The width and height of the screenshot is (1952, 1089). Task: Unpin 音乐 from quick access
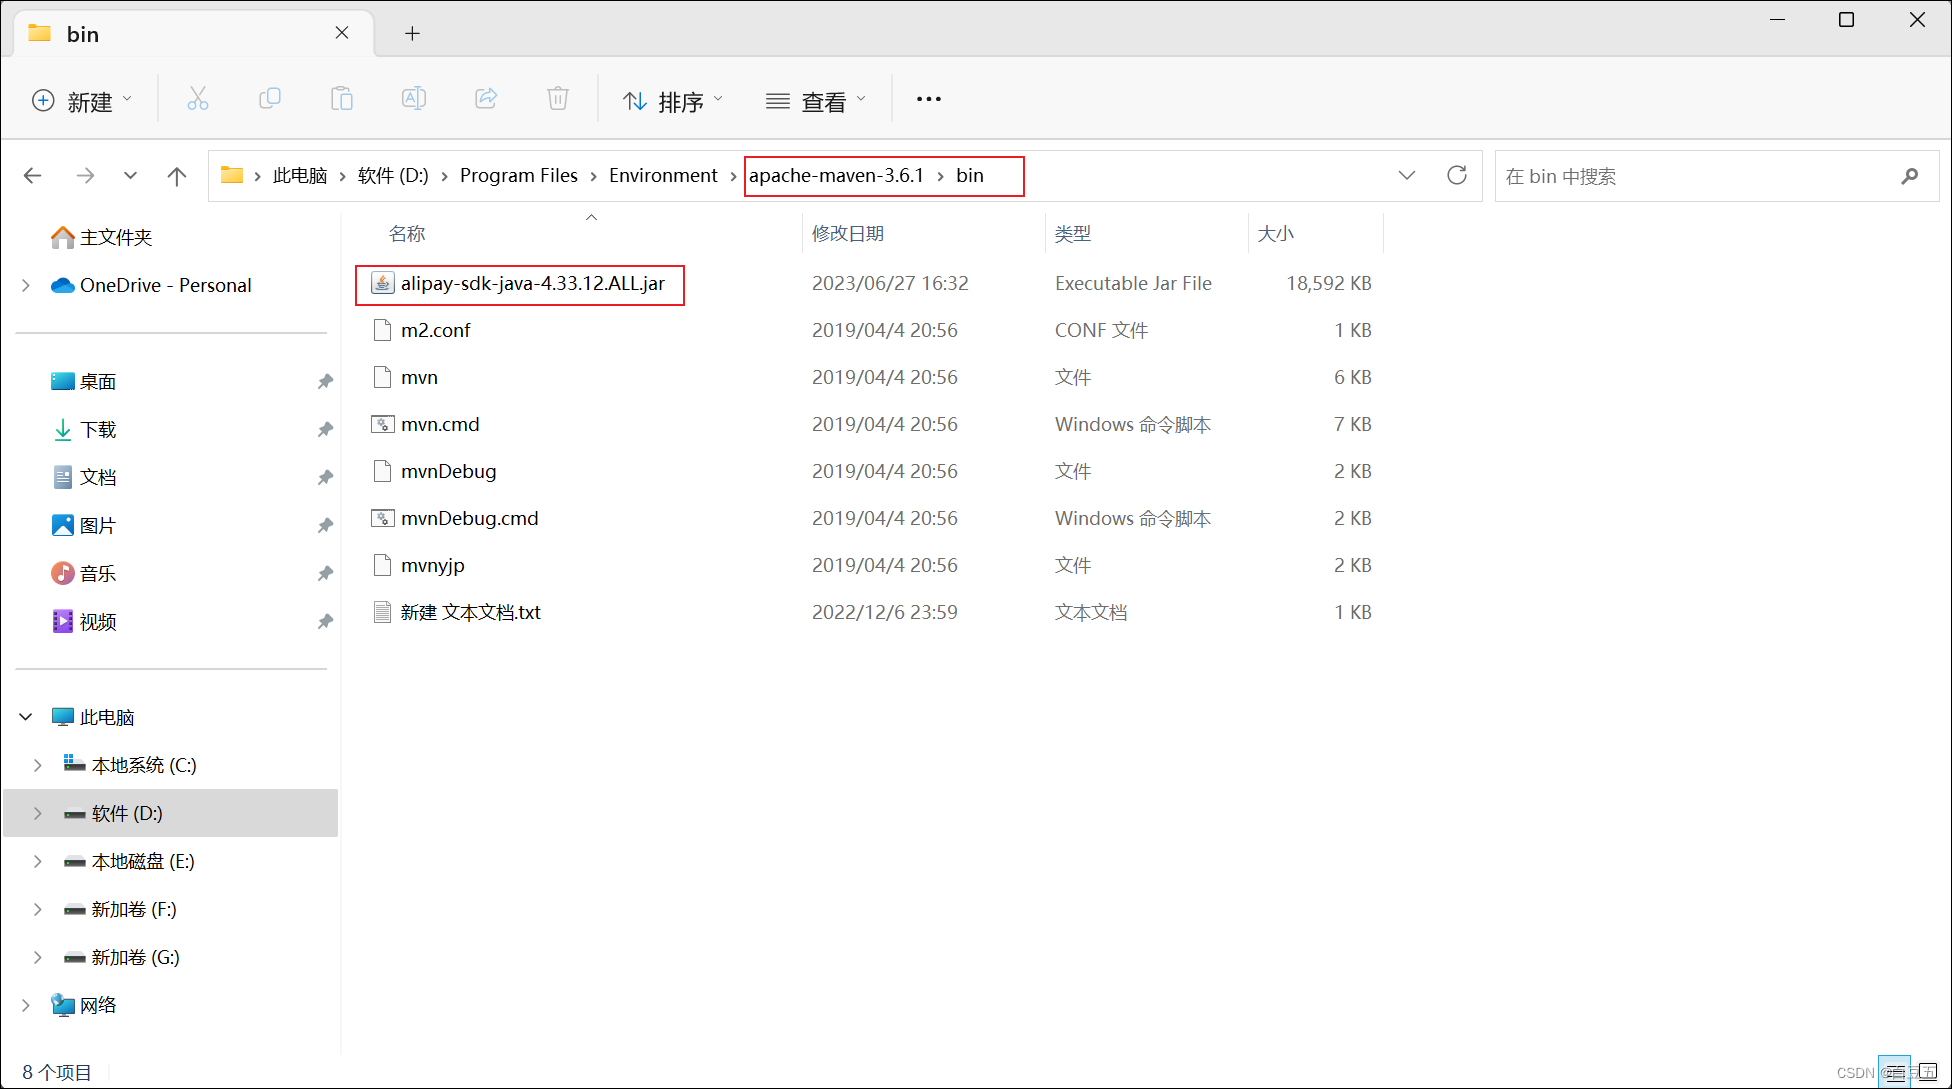point(325,573)
